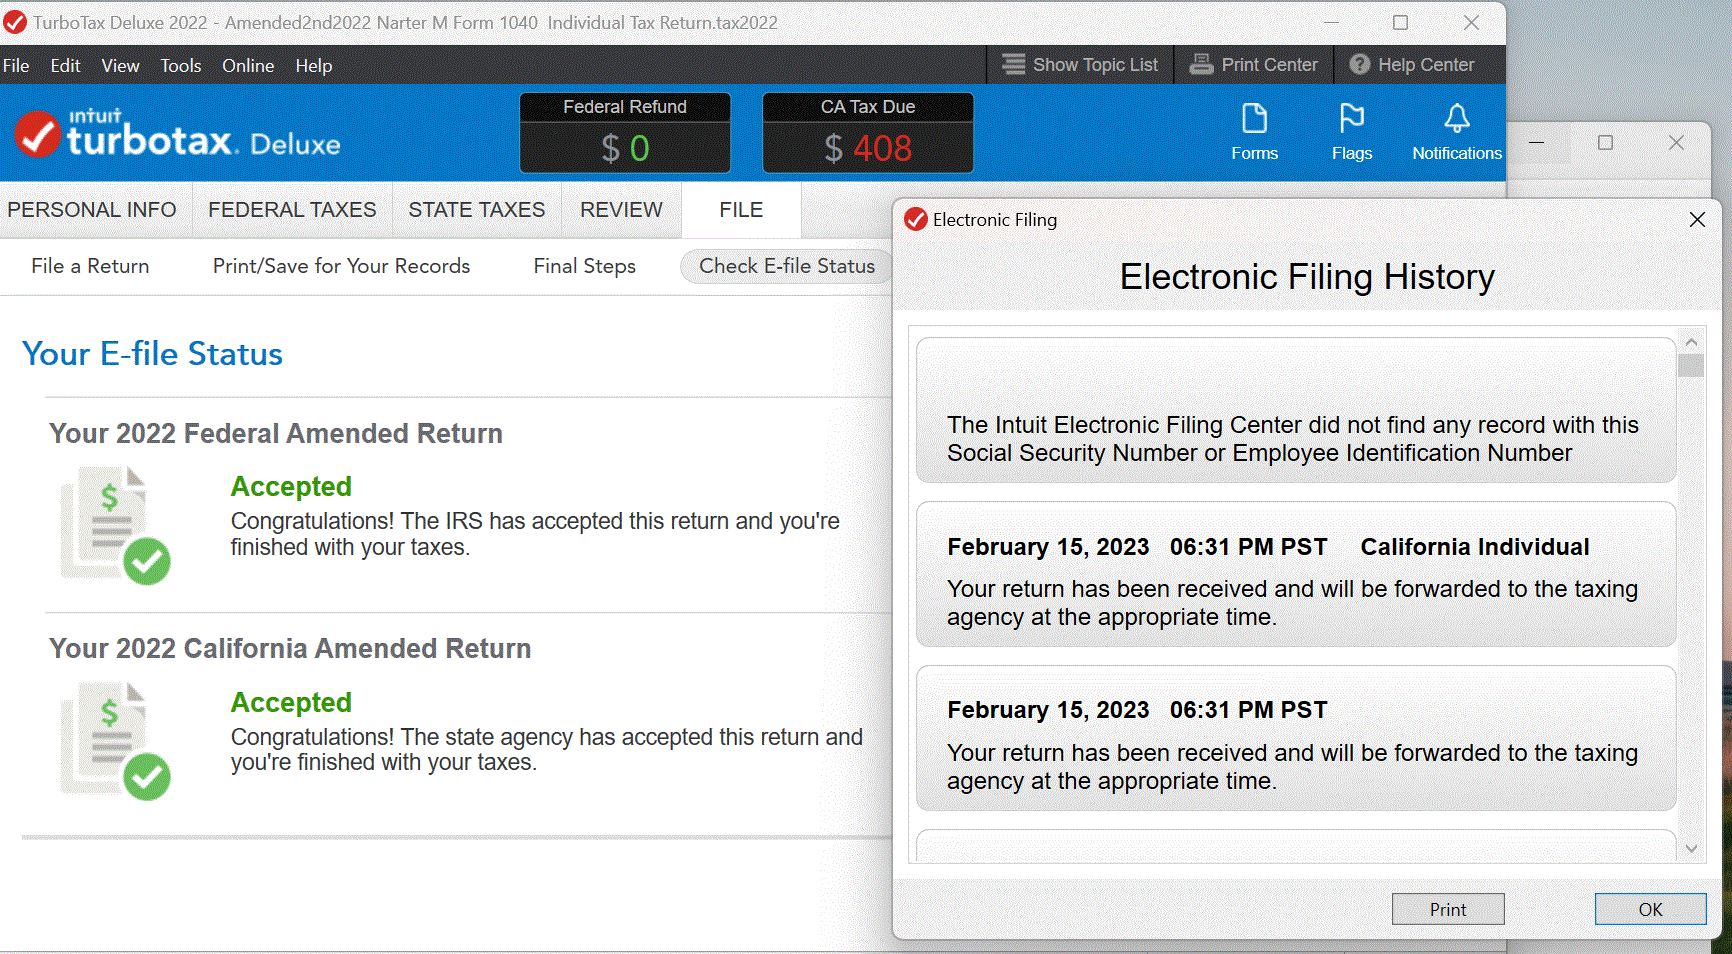Image resolution: width=1732 pixels, height=954 pixels.
Task: Go to the PERSONAL INFO tab
Action: click(x=92, y=210)
